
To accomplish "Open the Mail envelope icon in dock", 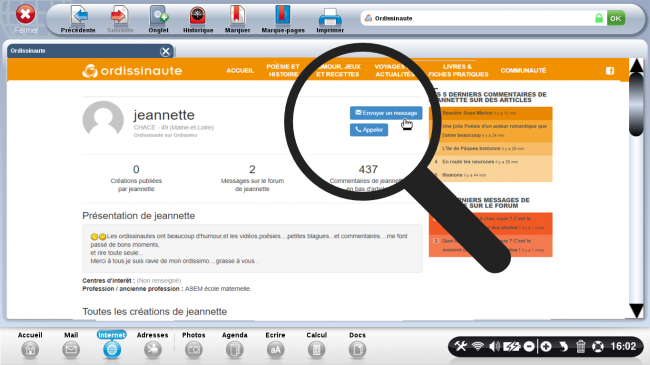I will tap(71, 350).
